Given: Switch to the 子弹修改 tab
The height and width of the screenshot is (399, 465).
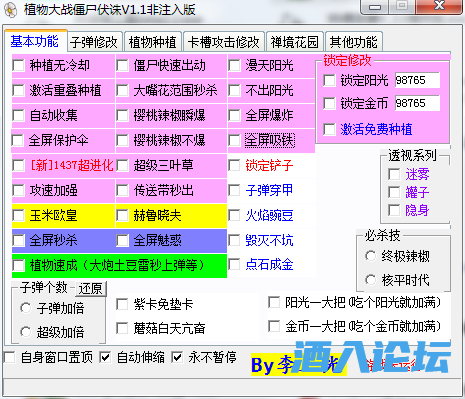Looking at the screenshot, I should coord(94,42).
